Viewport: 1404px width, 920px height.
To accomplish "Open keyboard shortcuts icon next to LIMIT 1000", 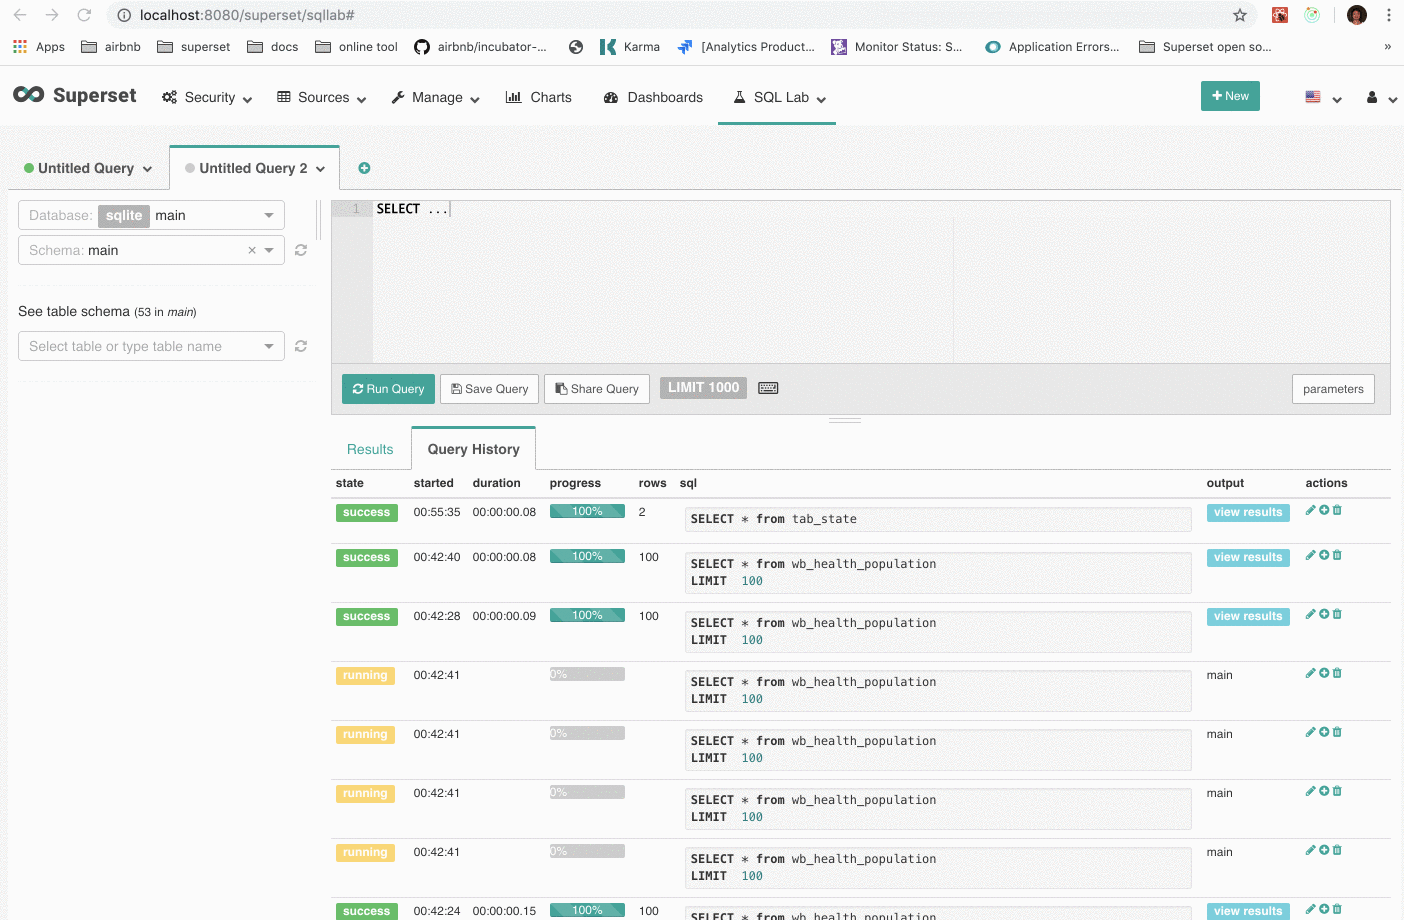I will click(x=768, y=388).
